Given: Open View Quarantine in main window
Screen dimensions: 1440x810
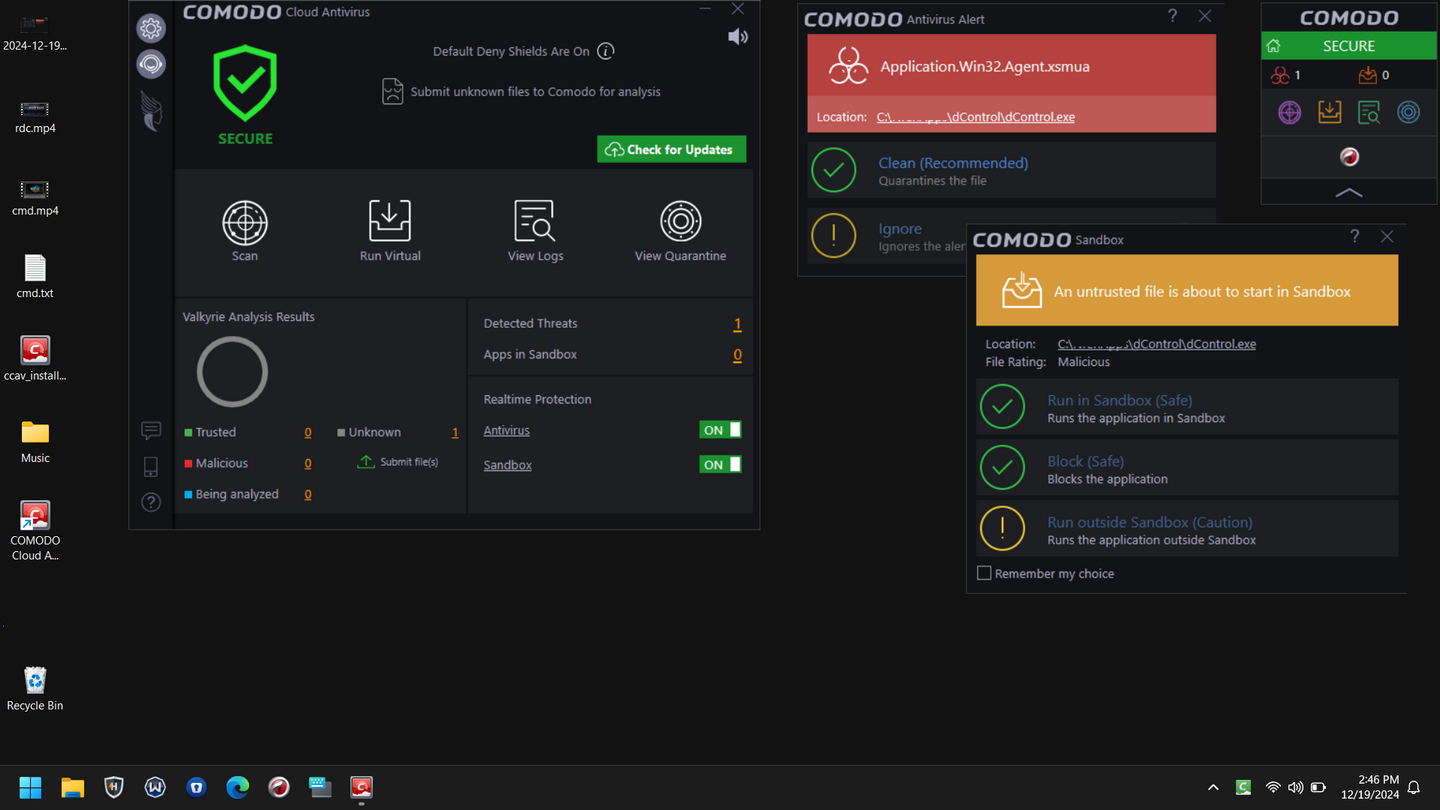Looking at the screenshot, I should click(680, 231).
